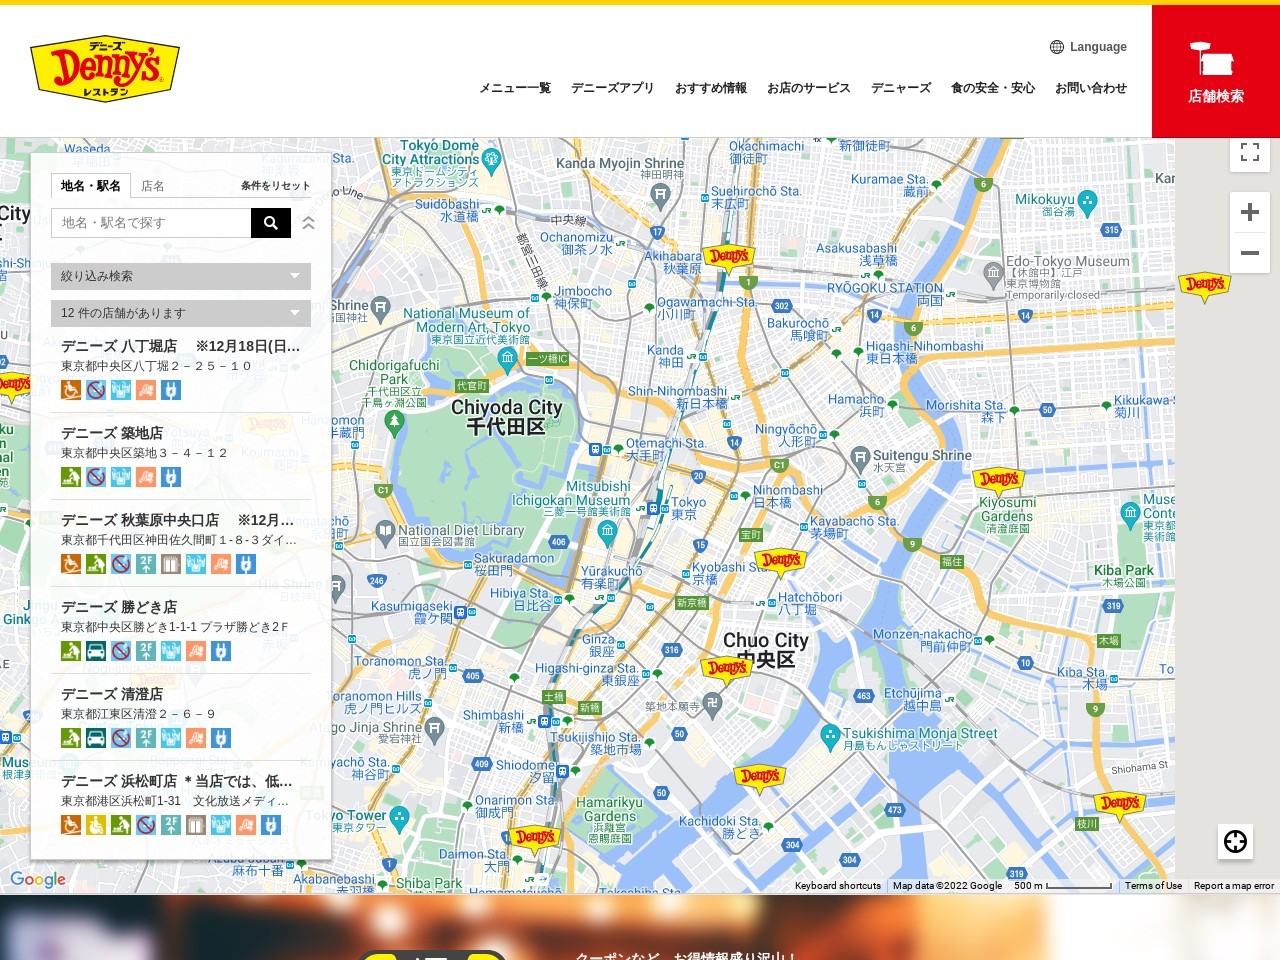Click elevator icon for 浜松町店

click(196, 825)
